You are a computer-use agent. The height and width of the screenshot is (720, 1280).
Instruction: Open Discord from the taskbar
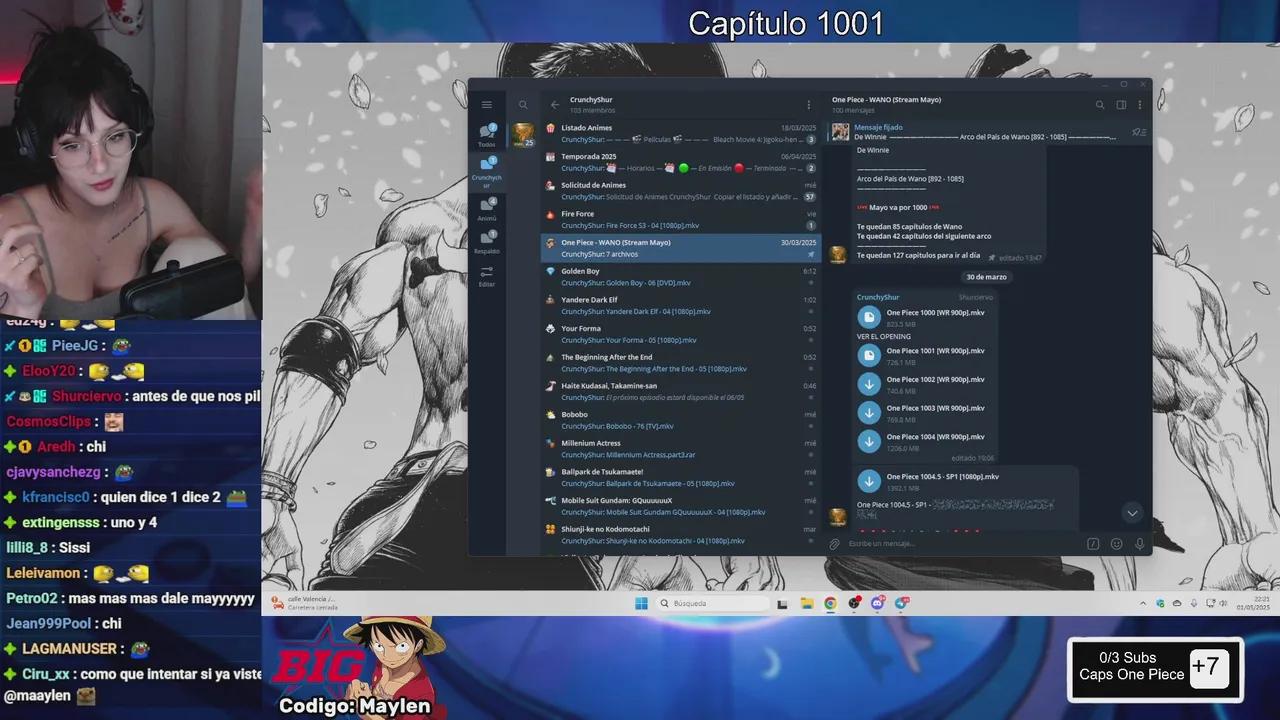878,603
